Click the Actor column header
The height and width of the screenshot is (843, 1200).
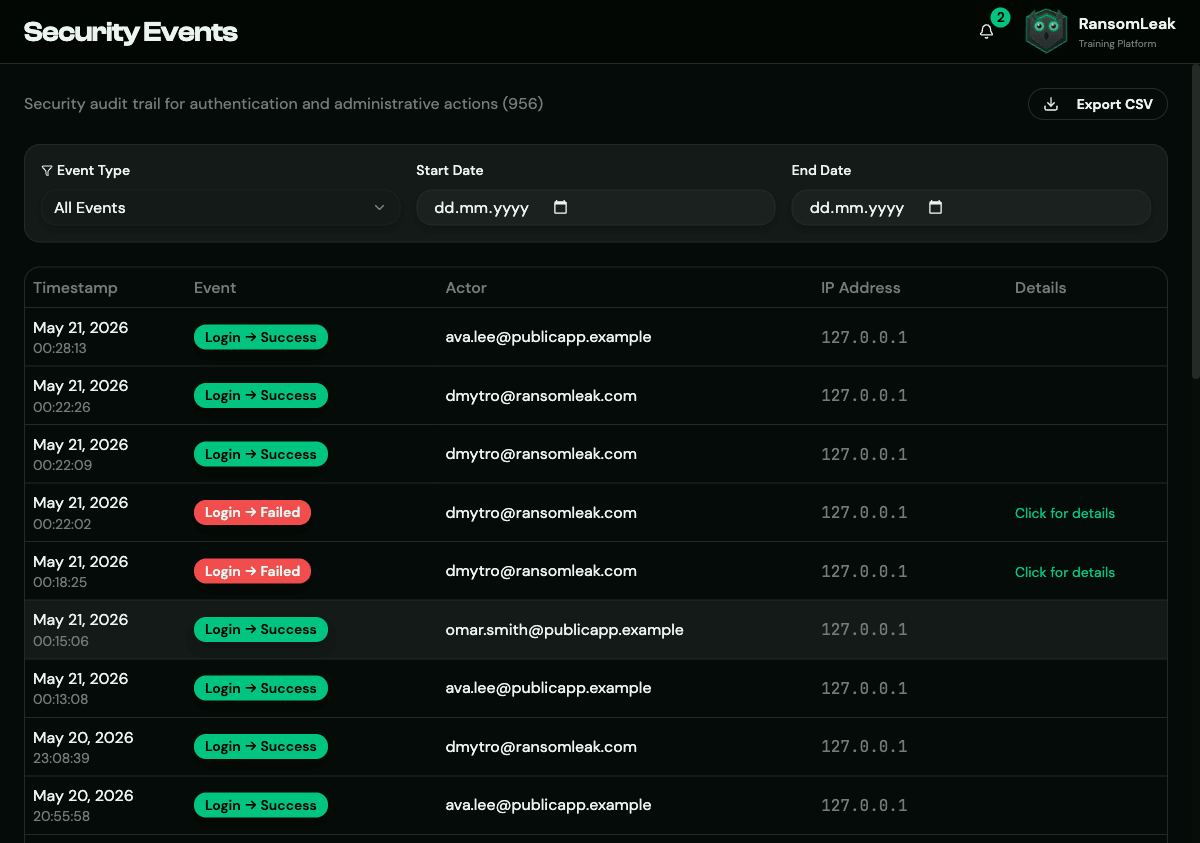coord(466,288)
